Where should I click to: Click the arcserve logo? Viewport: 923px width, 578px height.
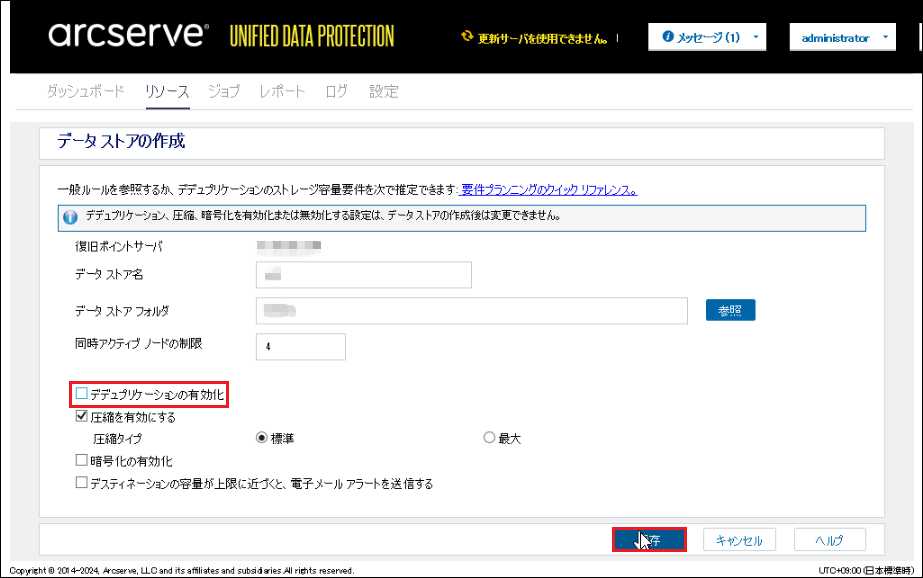(x=128, y=35)
